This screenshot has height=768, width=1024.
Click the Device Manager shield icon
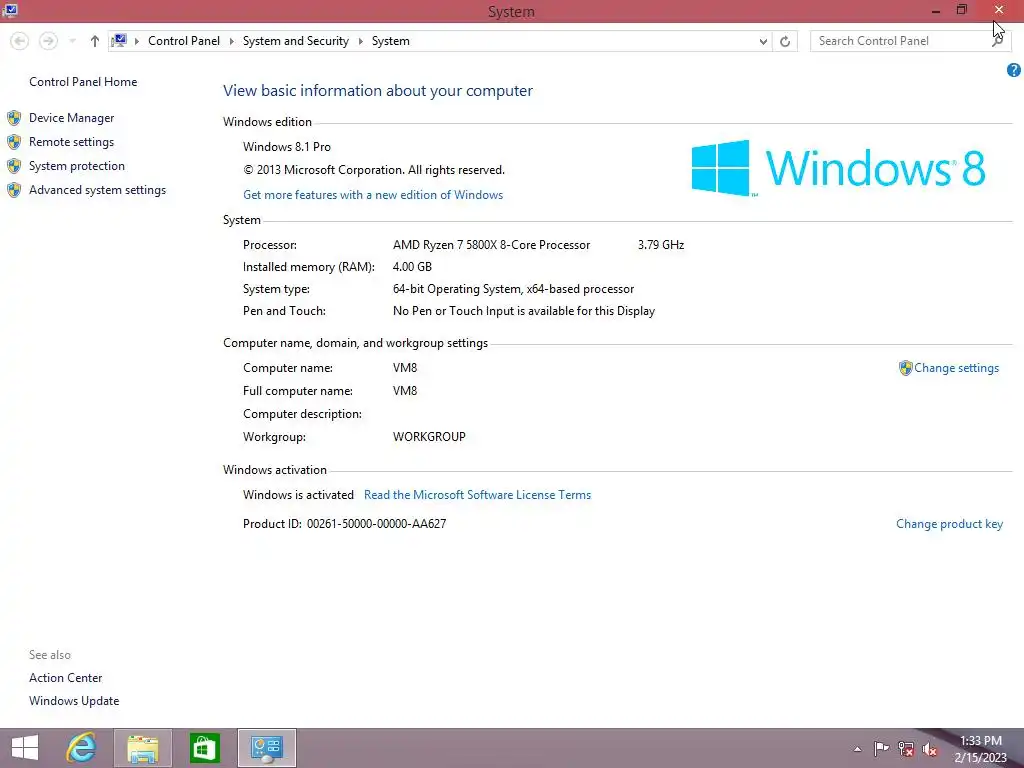tap(14, 118)
